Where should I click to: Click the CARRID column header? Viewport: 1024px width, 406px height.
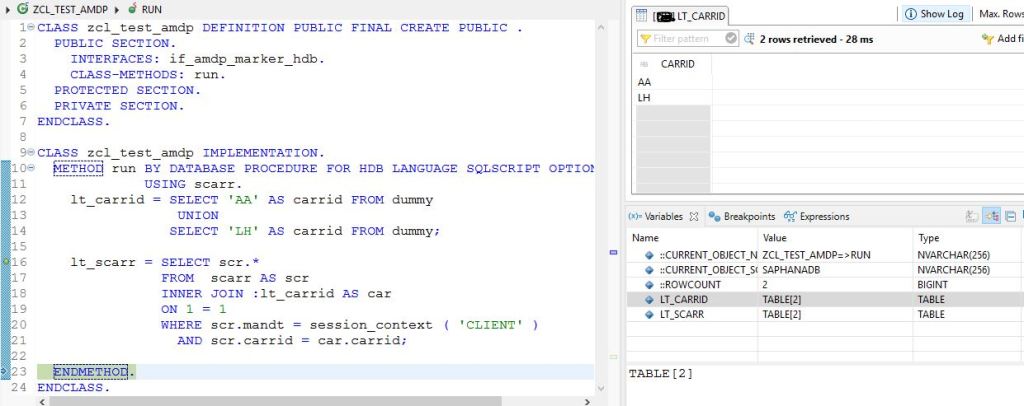pos(678,63)
